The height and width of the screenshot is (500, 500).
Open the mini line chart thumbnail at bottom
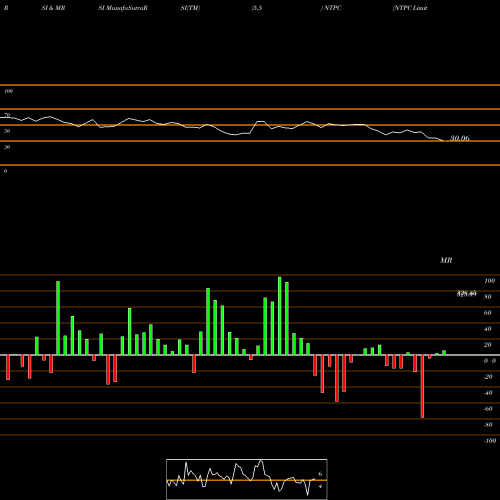247,479
